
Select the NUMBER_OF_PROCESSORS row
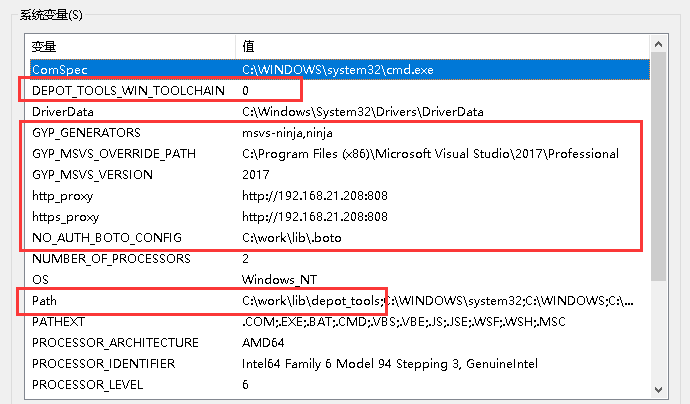pyautogui.click(x=340, y=258)
